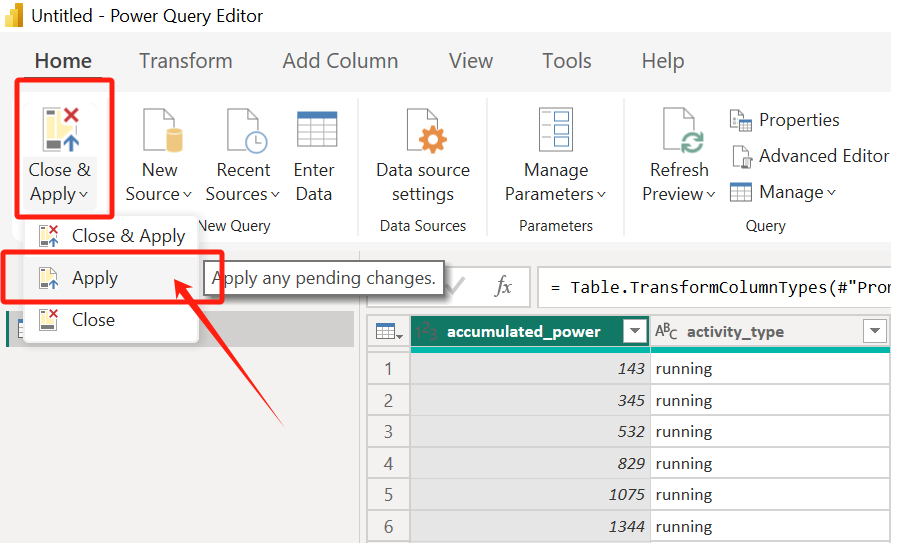Open the New Source icon
Image resolution: width=898 pixels, height=547 pixels.
coord(163,131)
